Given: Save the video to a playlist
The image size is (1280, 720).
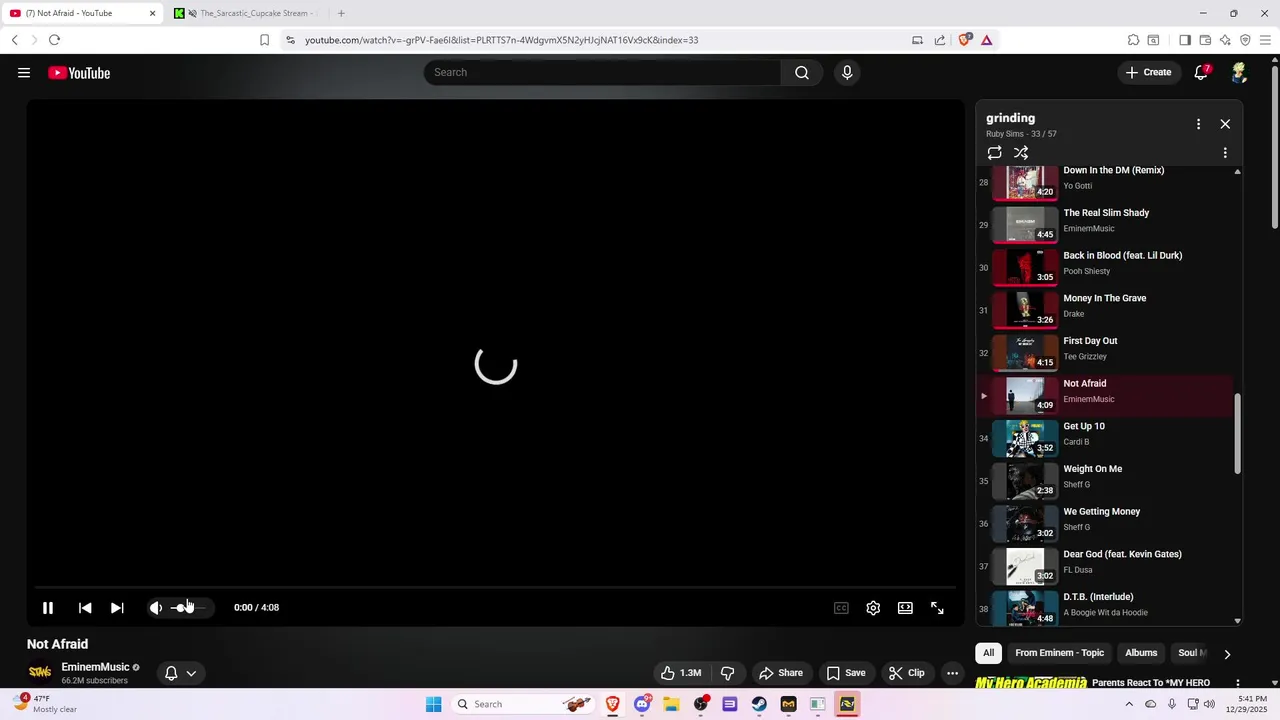Looking at the screenshot, I should click(x=846, y=673).
